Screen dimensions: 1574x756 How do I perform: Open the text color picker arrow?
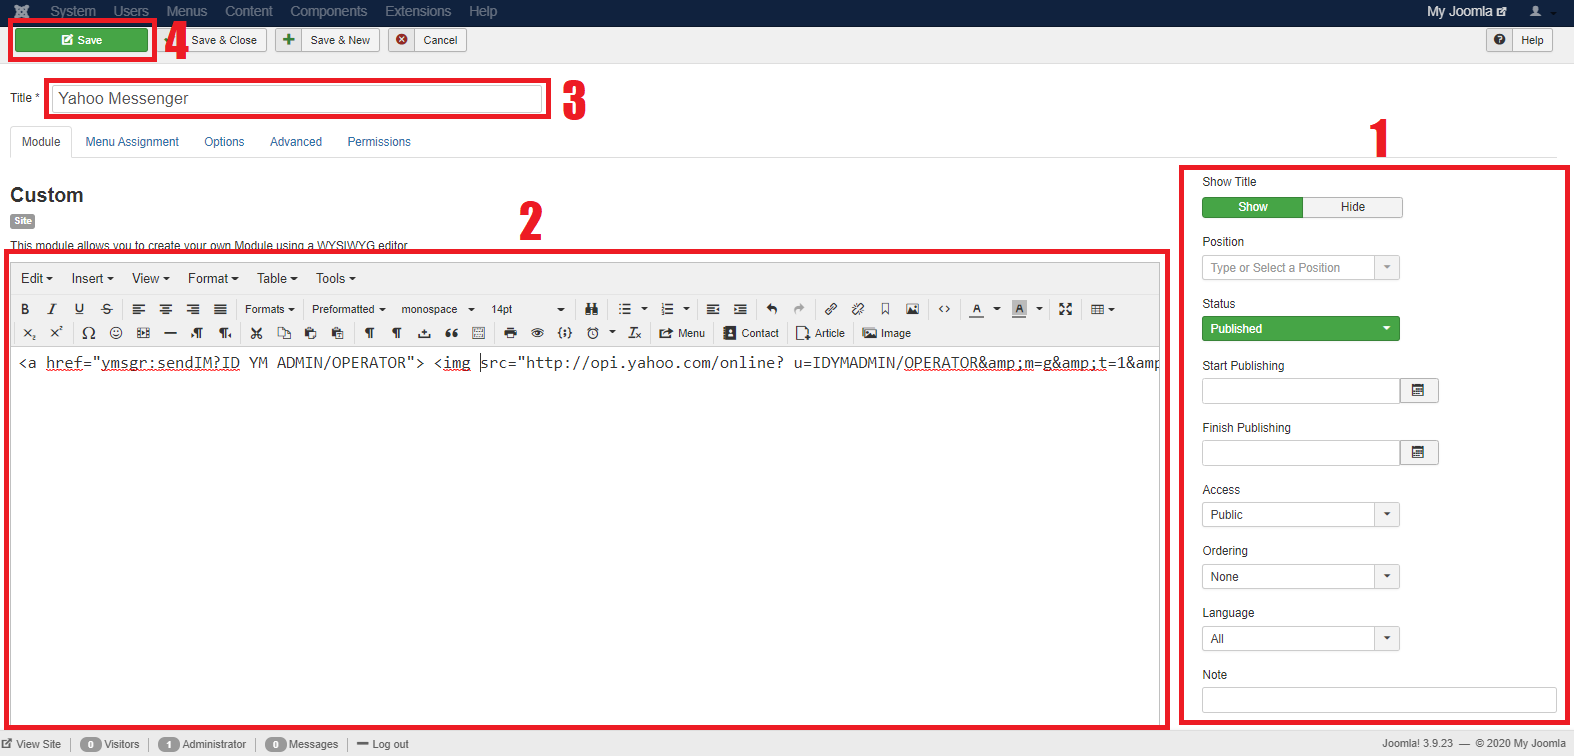click(x=997, y=309)
